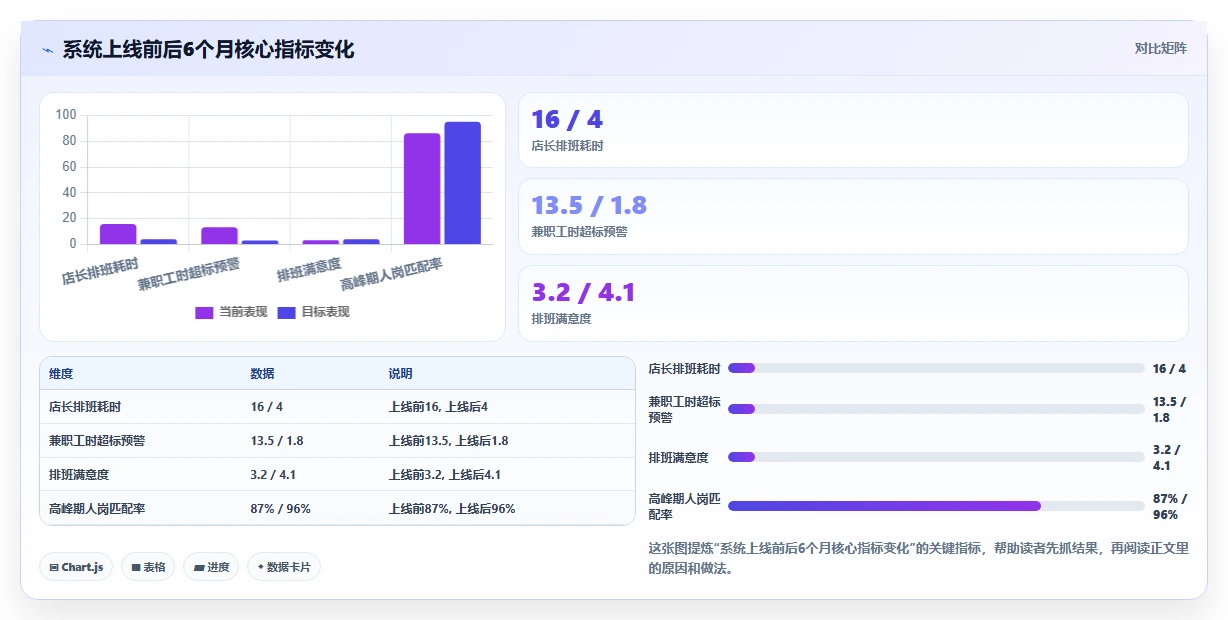Click the 高峰期人岗匹配率 progress bar
Viewport: 1228px width, 620px height.
pyautogui.click(x=936, y=506)
